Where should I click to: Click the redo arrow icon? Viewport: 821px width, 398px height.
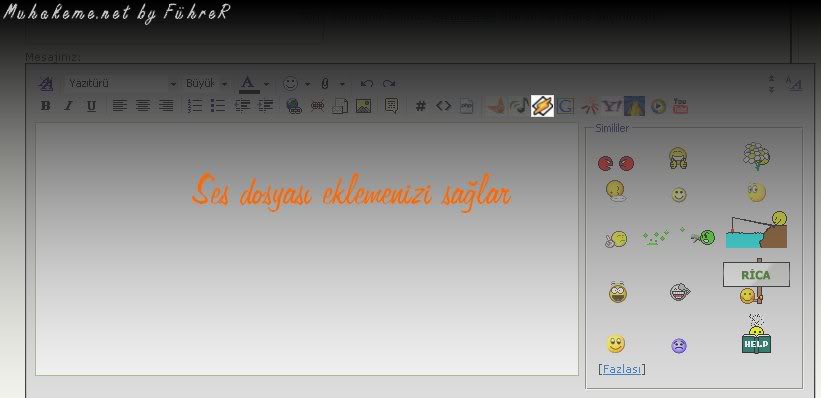coord(389,83)
